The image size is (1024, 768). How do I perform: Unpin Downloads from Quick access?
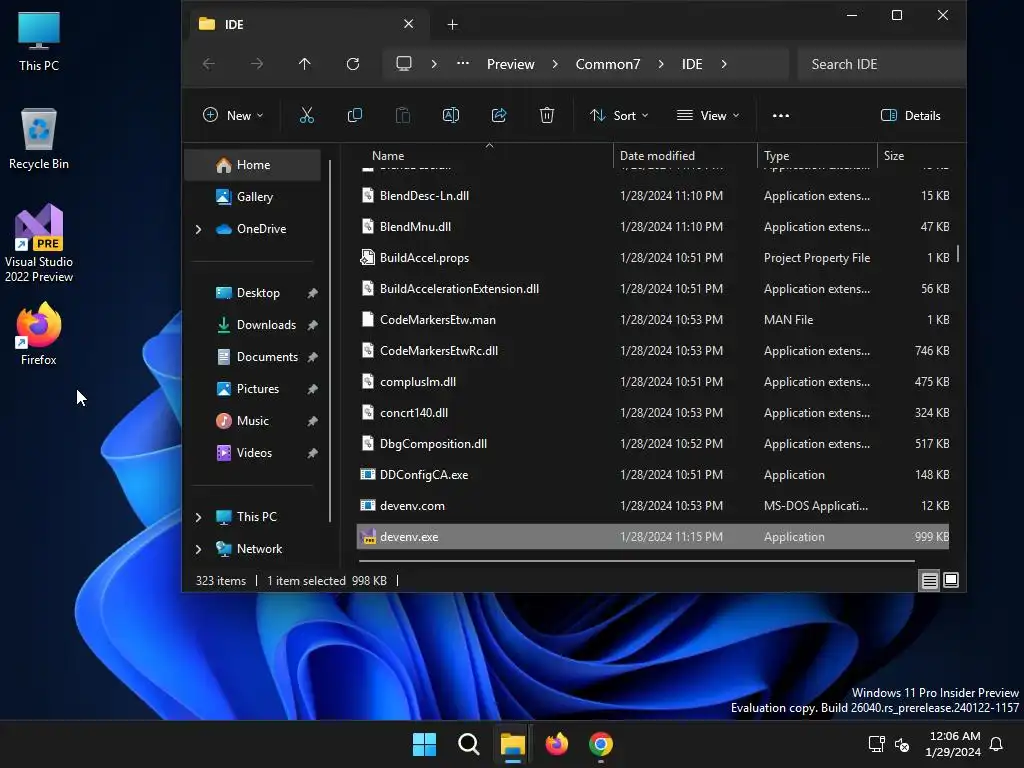pos(313,325)
